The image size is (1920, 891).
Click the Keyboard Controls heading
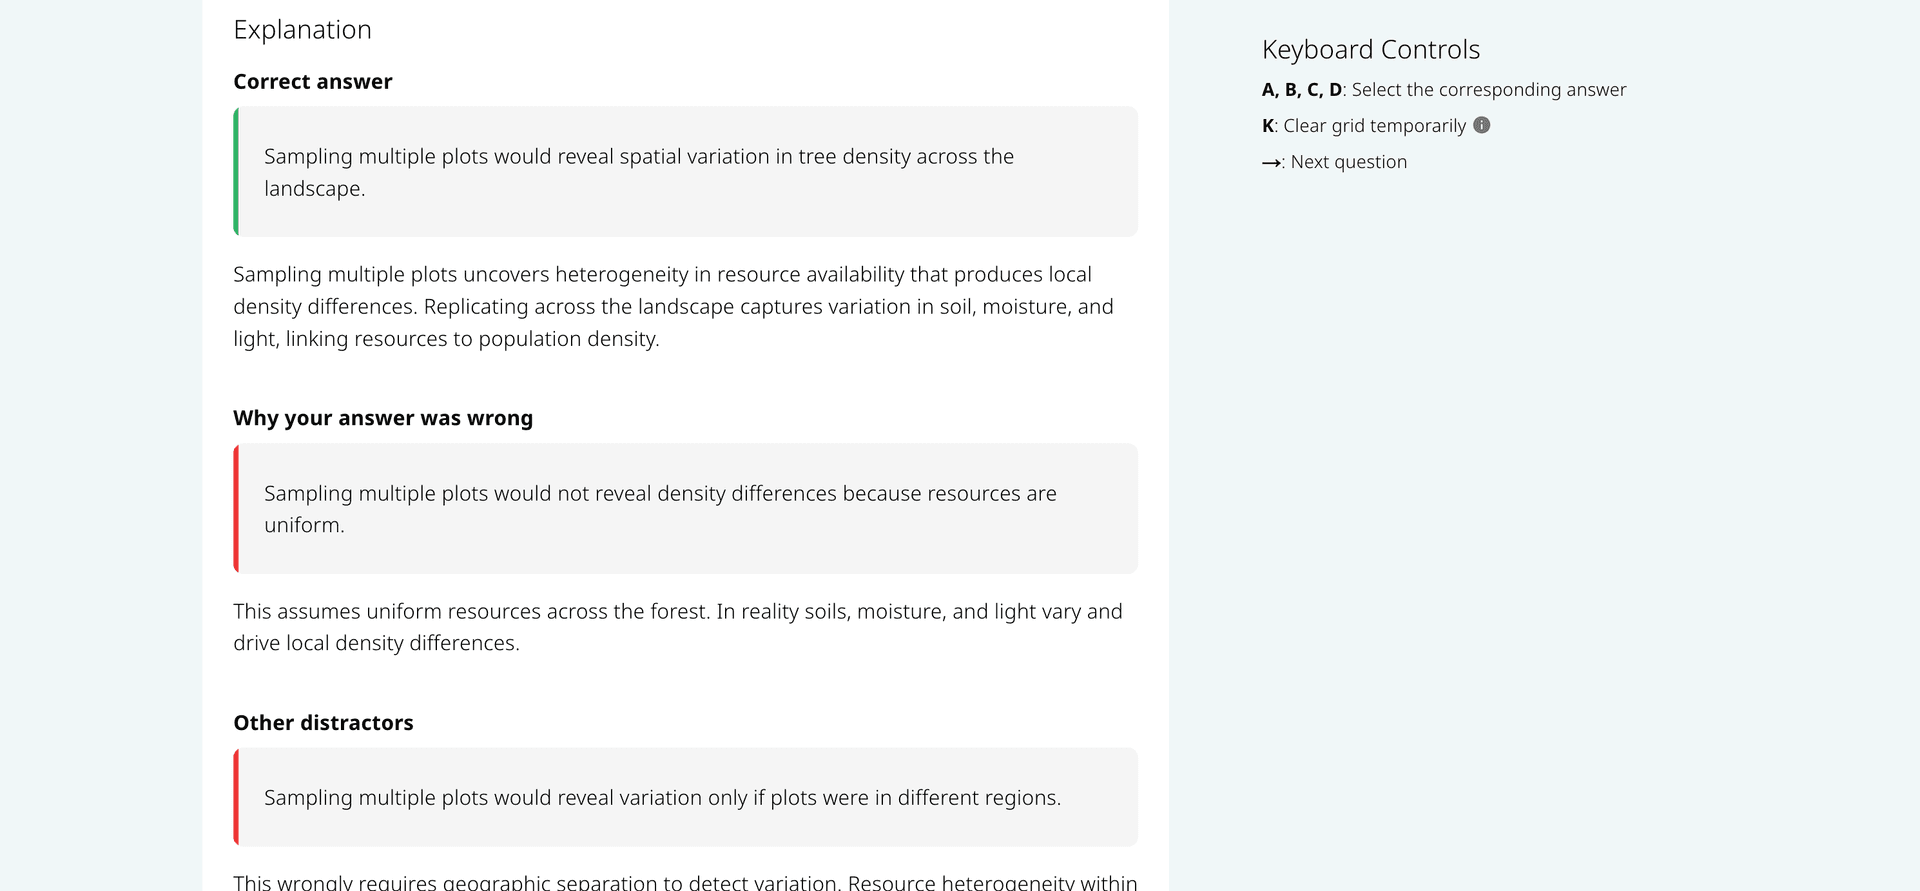1370,50
